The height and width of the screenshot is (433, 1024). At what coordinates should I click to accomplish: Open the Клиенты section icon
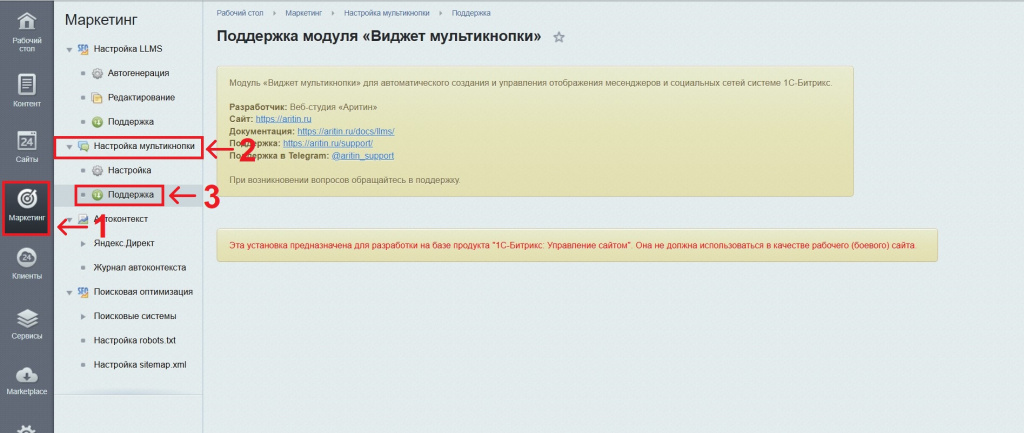(x=27, y=257)
